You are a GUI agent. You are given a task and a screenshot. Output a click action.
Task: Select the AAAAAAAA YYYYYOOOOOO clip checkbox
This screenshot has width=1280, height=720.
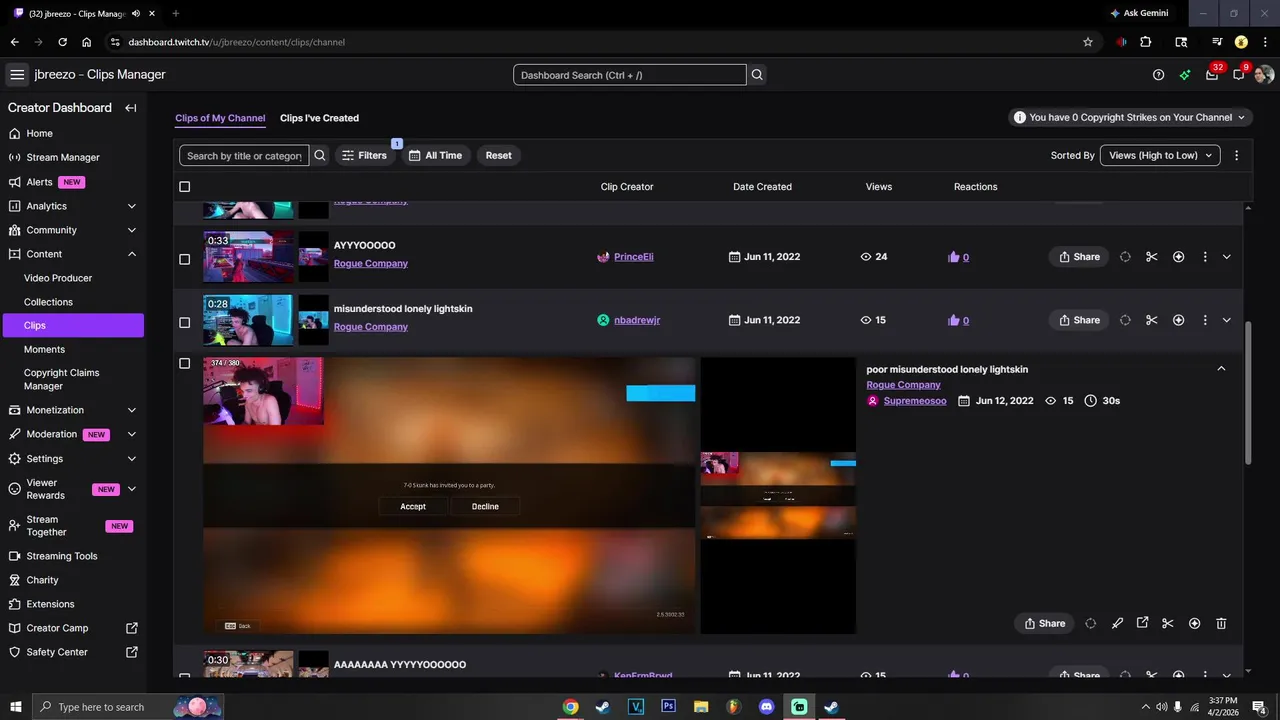point(184,676)
